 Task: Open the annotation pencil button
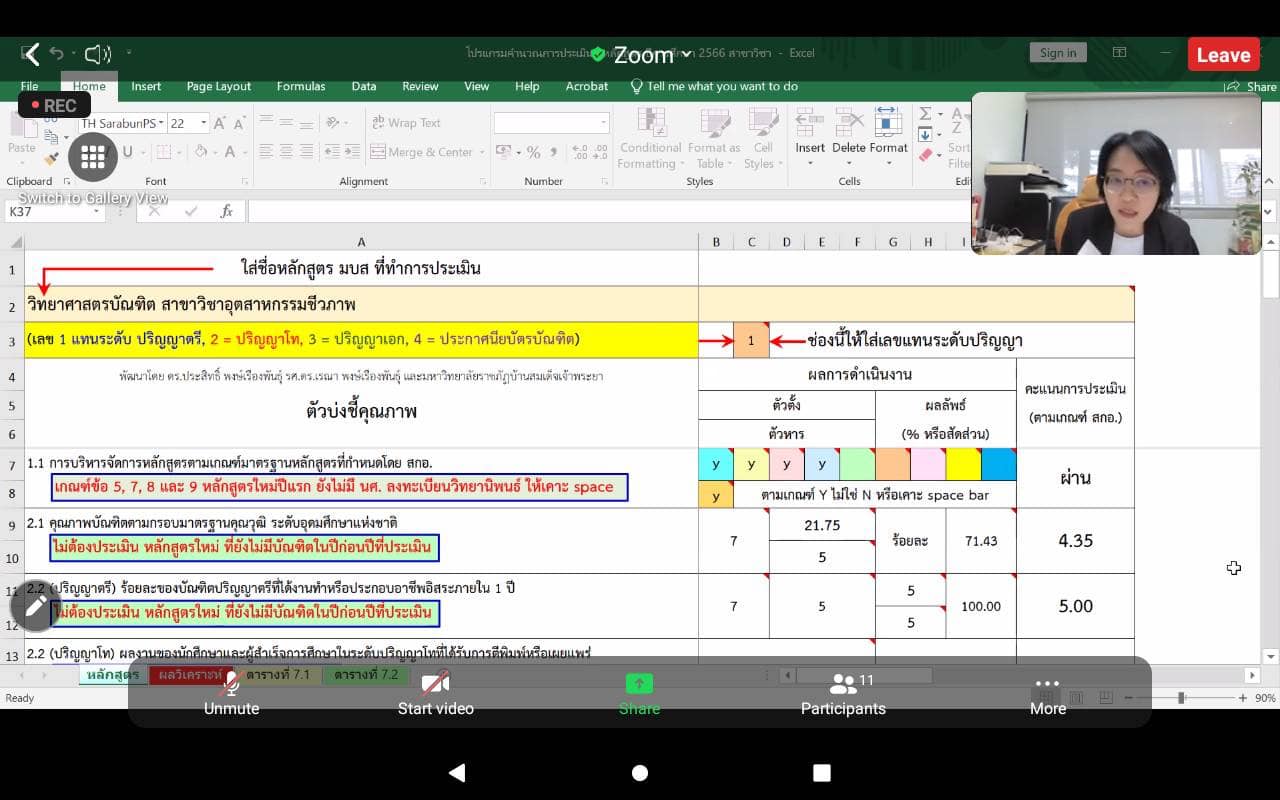pyautogui.click(x=36, y=606)
